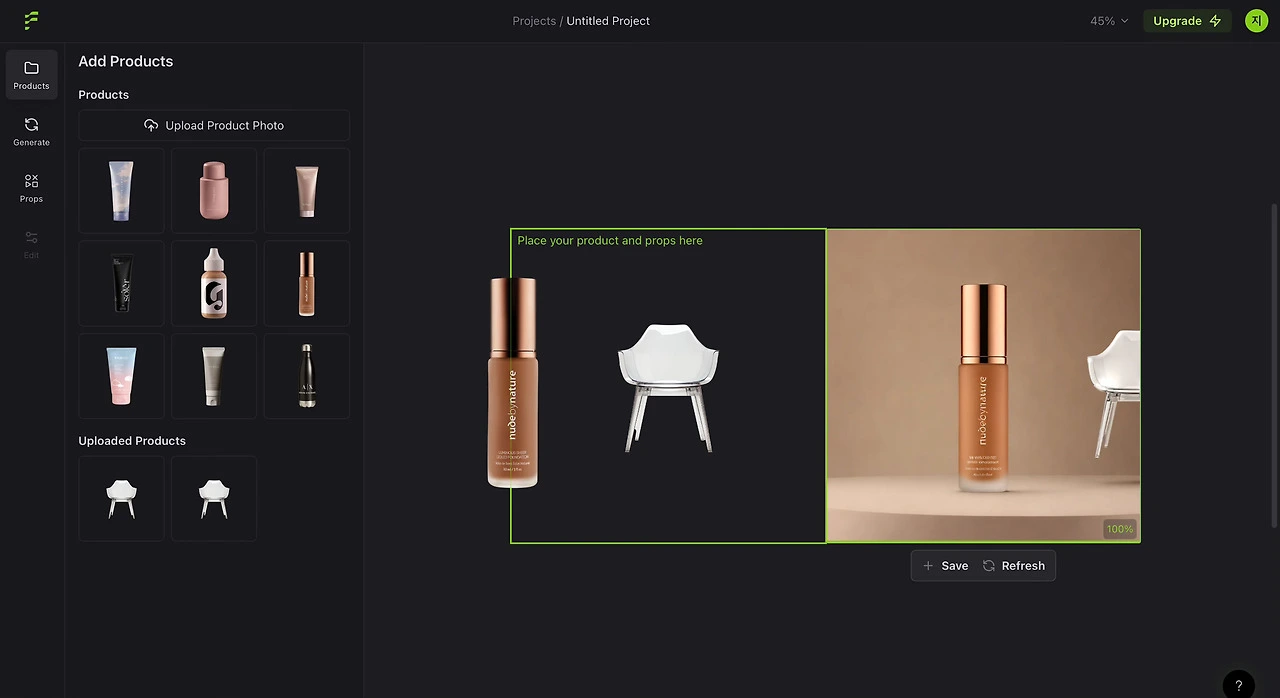Select the pink pump bottle product thumbnail
This screenshot has height=698, width=1280.
coord(214,191)
